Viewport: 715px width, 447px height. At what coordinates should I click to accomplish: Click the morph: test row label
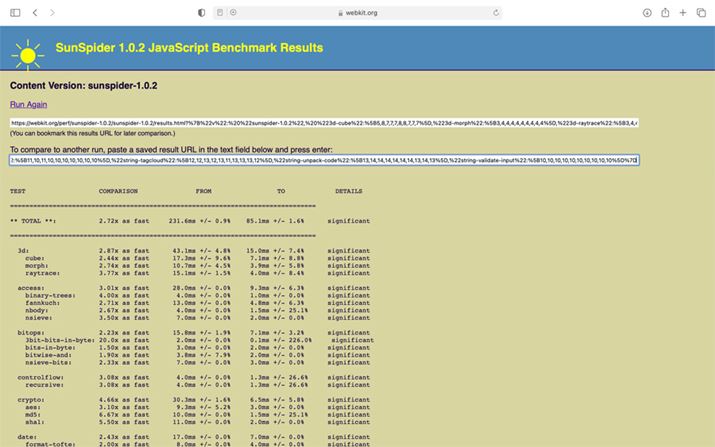[x=36, y=265]
